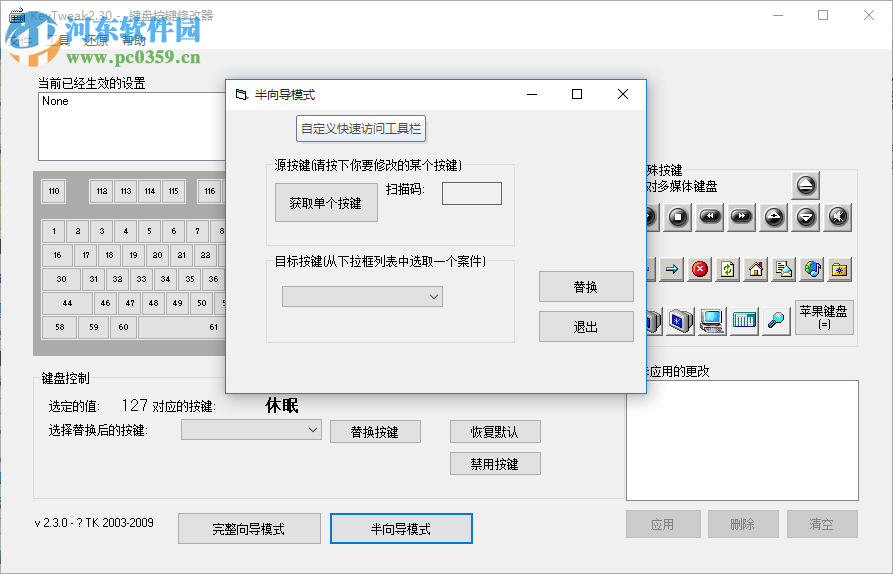Click keyboard key 50
The height and width of the screenshot is (574, 893).
202,303
